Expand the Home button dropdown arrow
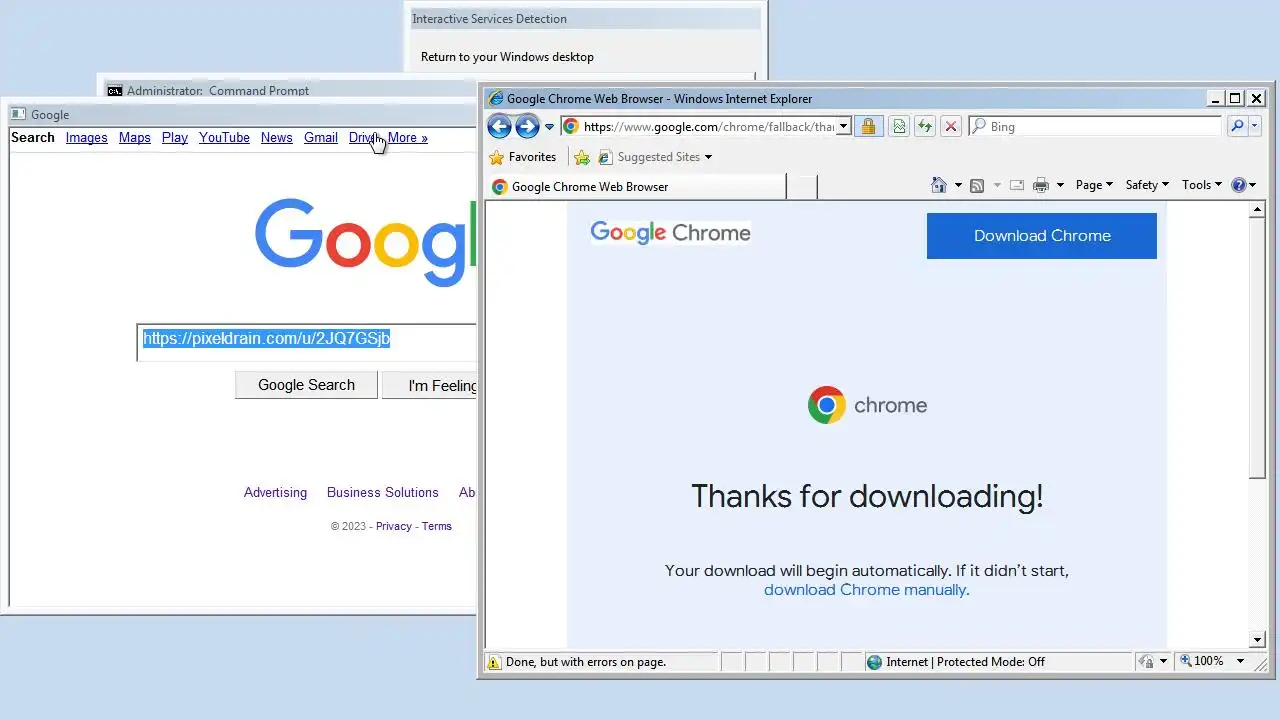 click(x=958, y=185)
